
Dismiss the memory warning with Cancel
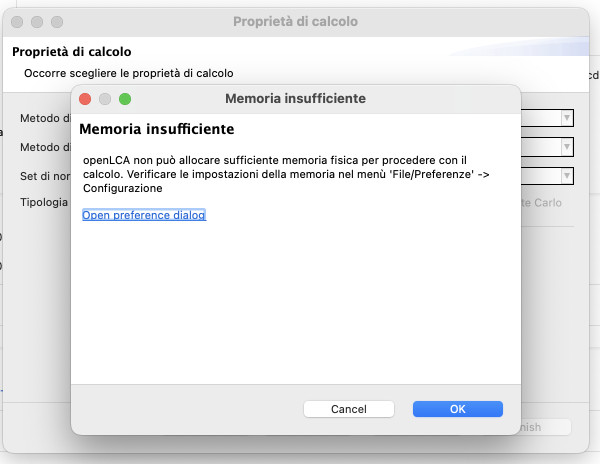[x=349, y=409]
